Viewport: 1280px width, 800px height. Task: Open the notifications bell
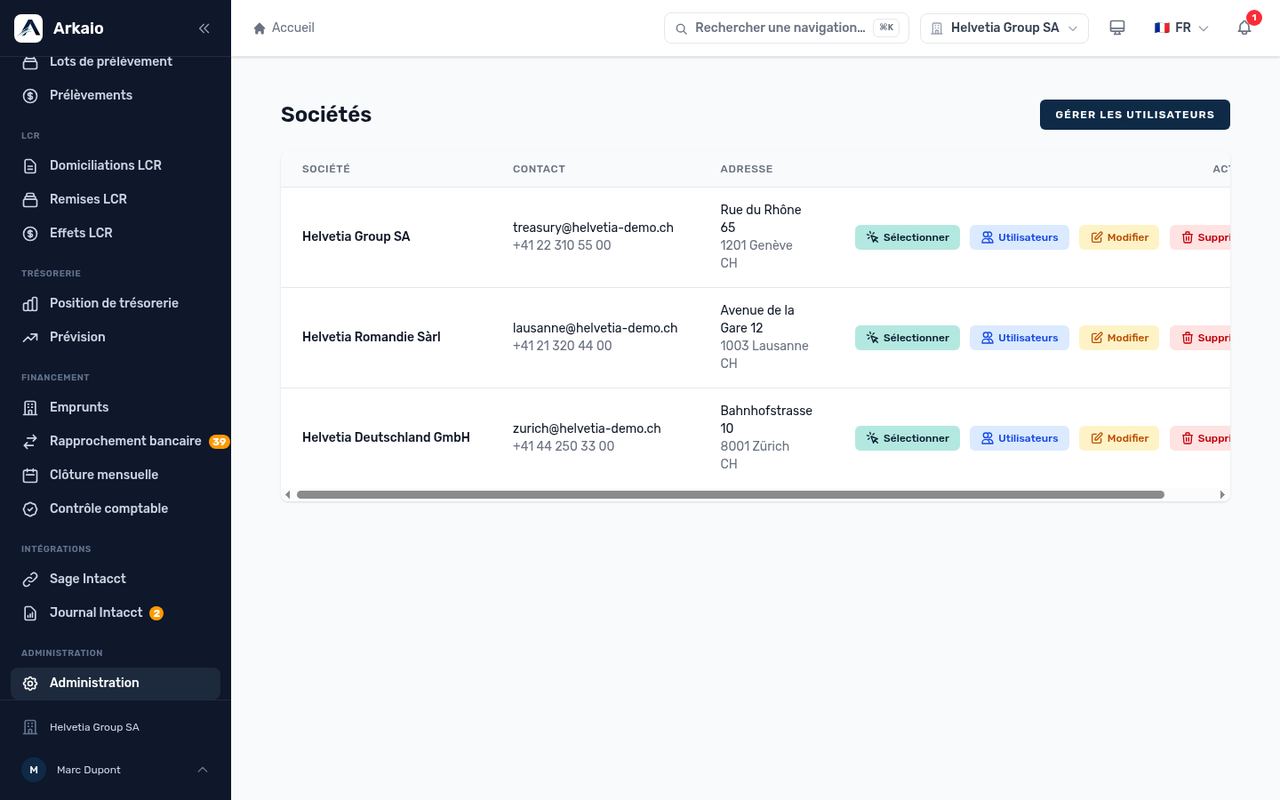pyautogui.click(x=1244, y=28)
